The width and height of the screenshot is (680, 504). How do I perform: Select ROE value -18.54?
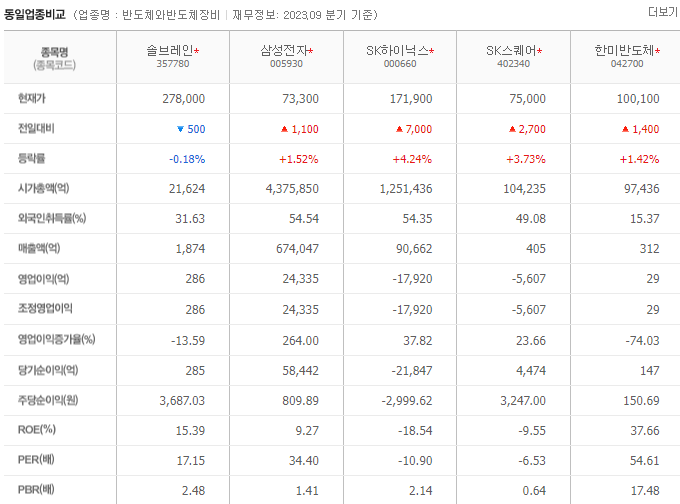click(x=415, y=431)
